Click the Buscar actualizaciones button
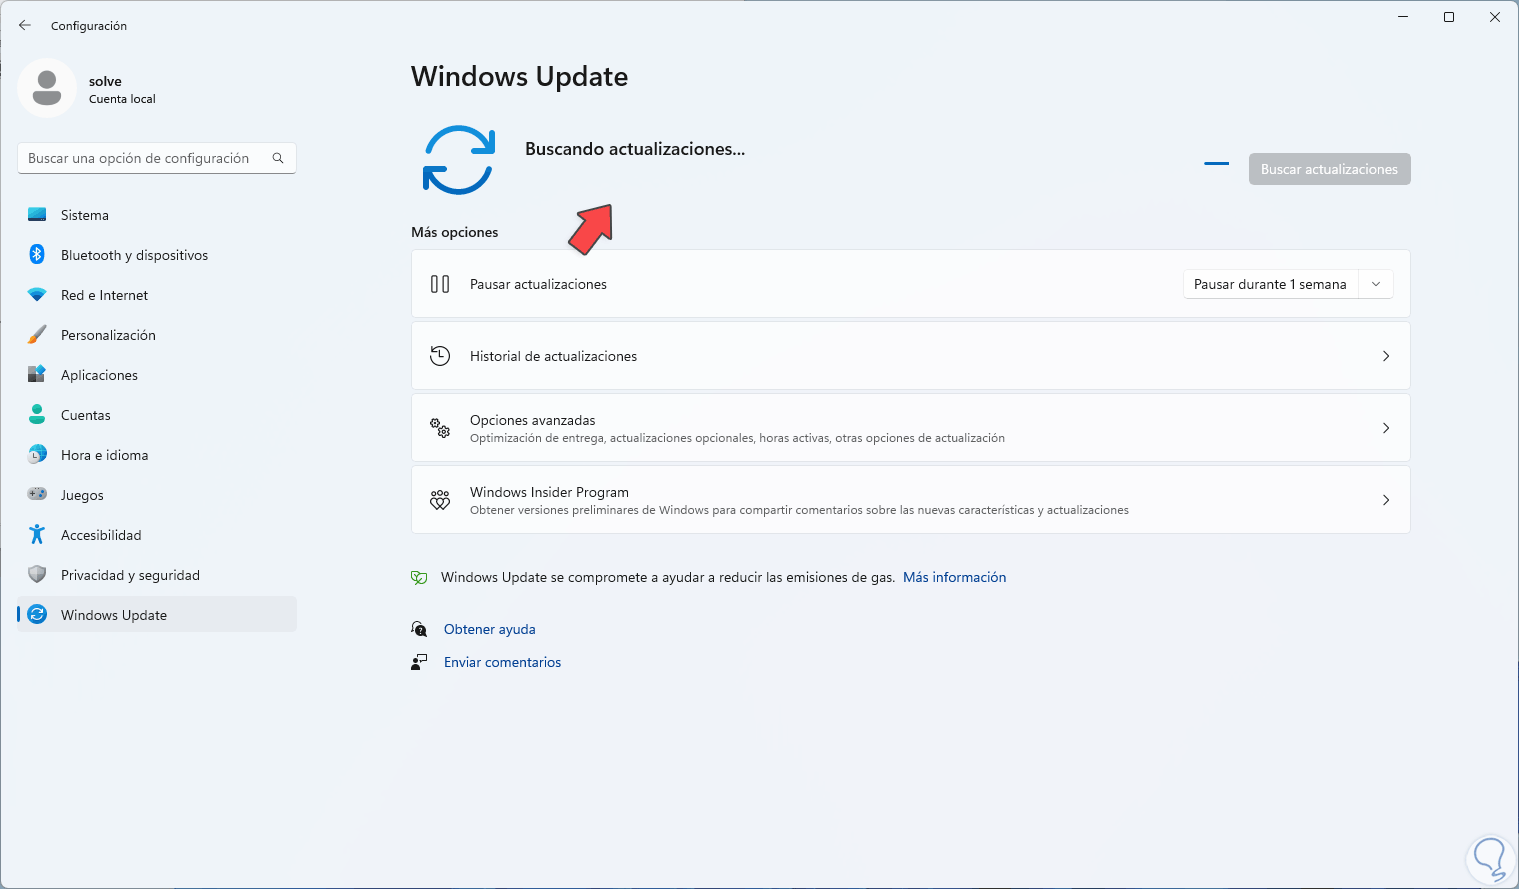The height and width of the screenshot is (889, 1519). 1329,169
